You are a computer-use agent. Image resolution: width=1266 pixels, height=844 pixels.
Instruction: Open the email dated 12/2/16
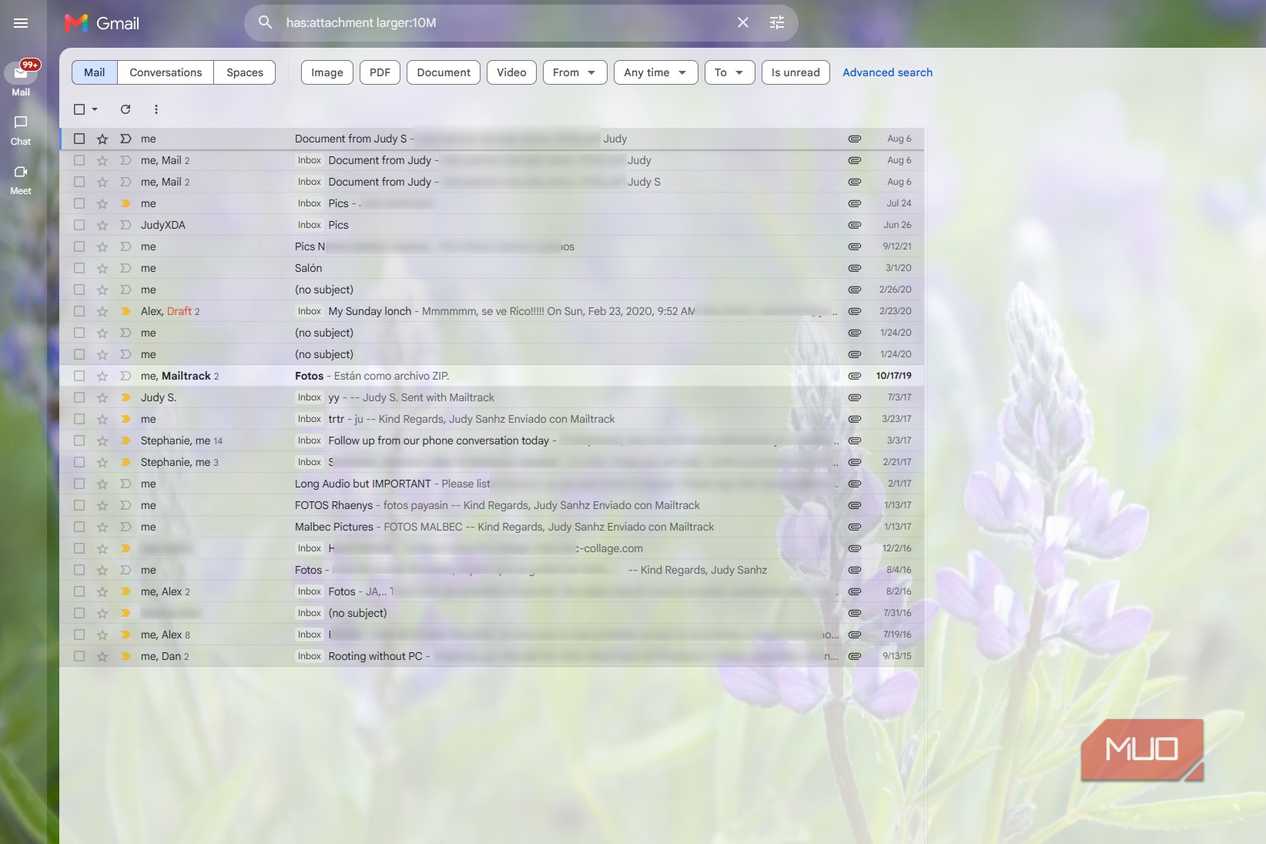pyautogui.click(x=492, y=548)
